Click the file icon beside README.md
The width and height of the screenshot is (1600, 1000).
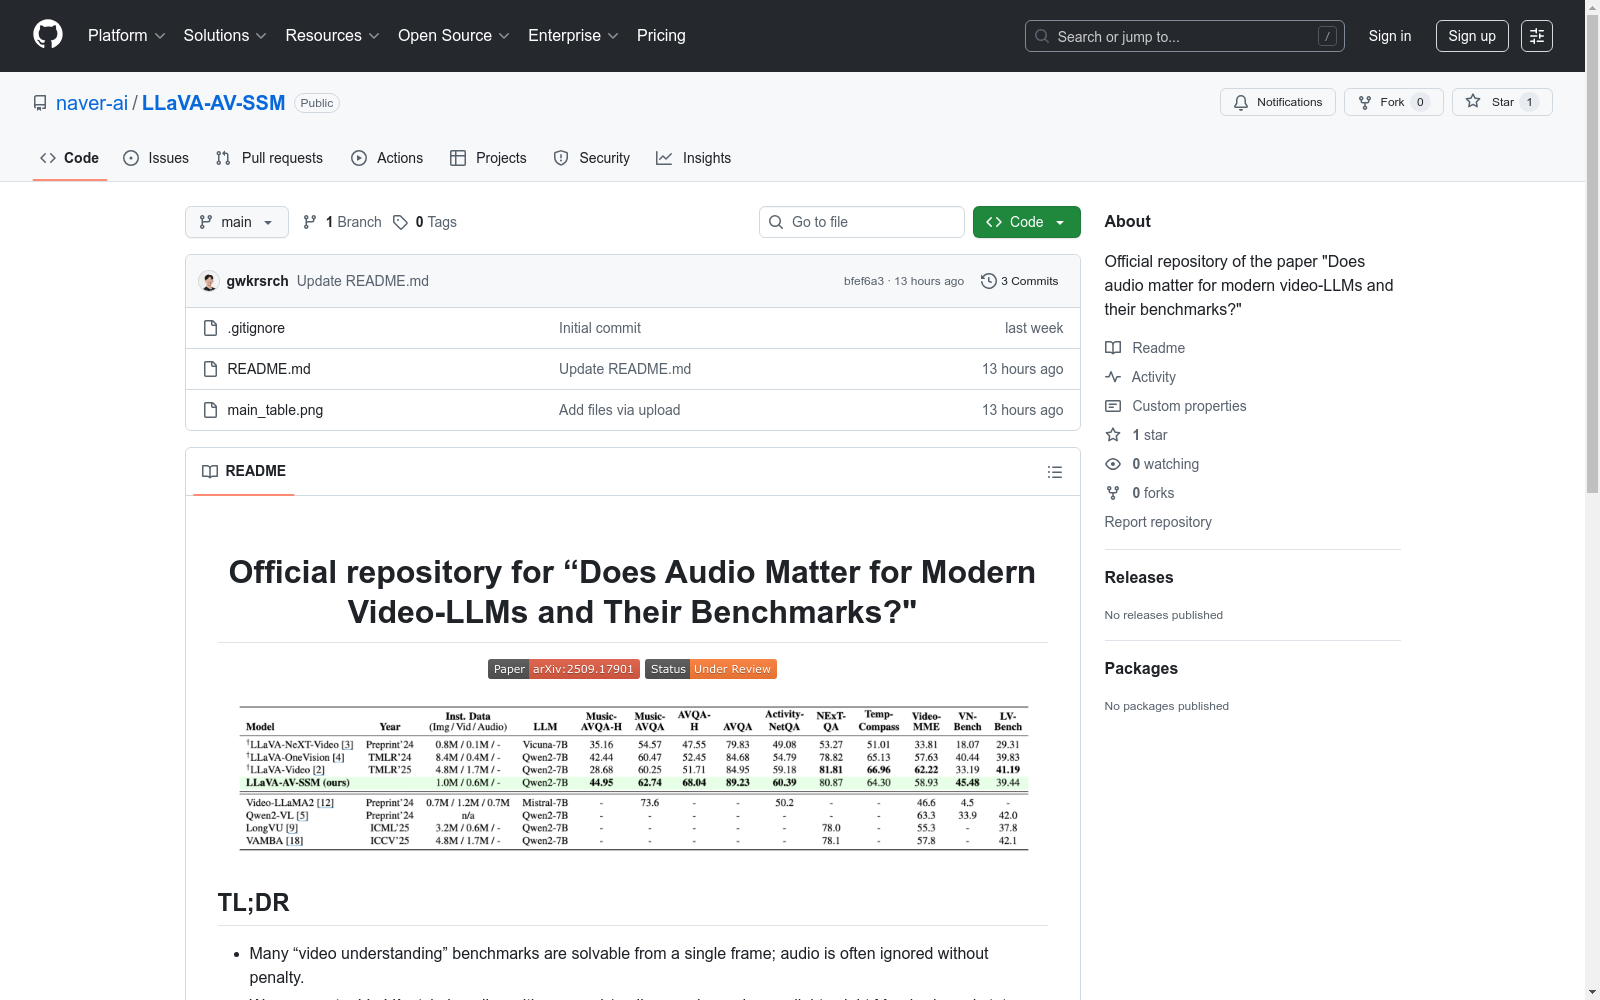click(210, 369)
